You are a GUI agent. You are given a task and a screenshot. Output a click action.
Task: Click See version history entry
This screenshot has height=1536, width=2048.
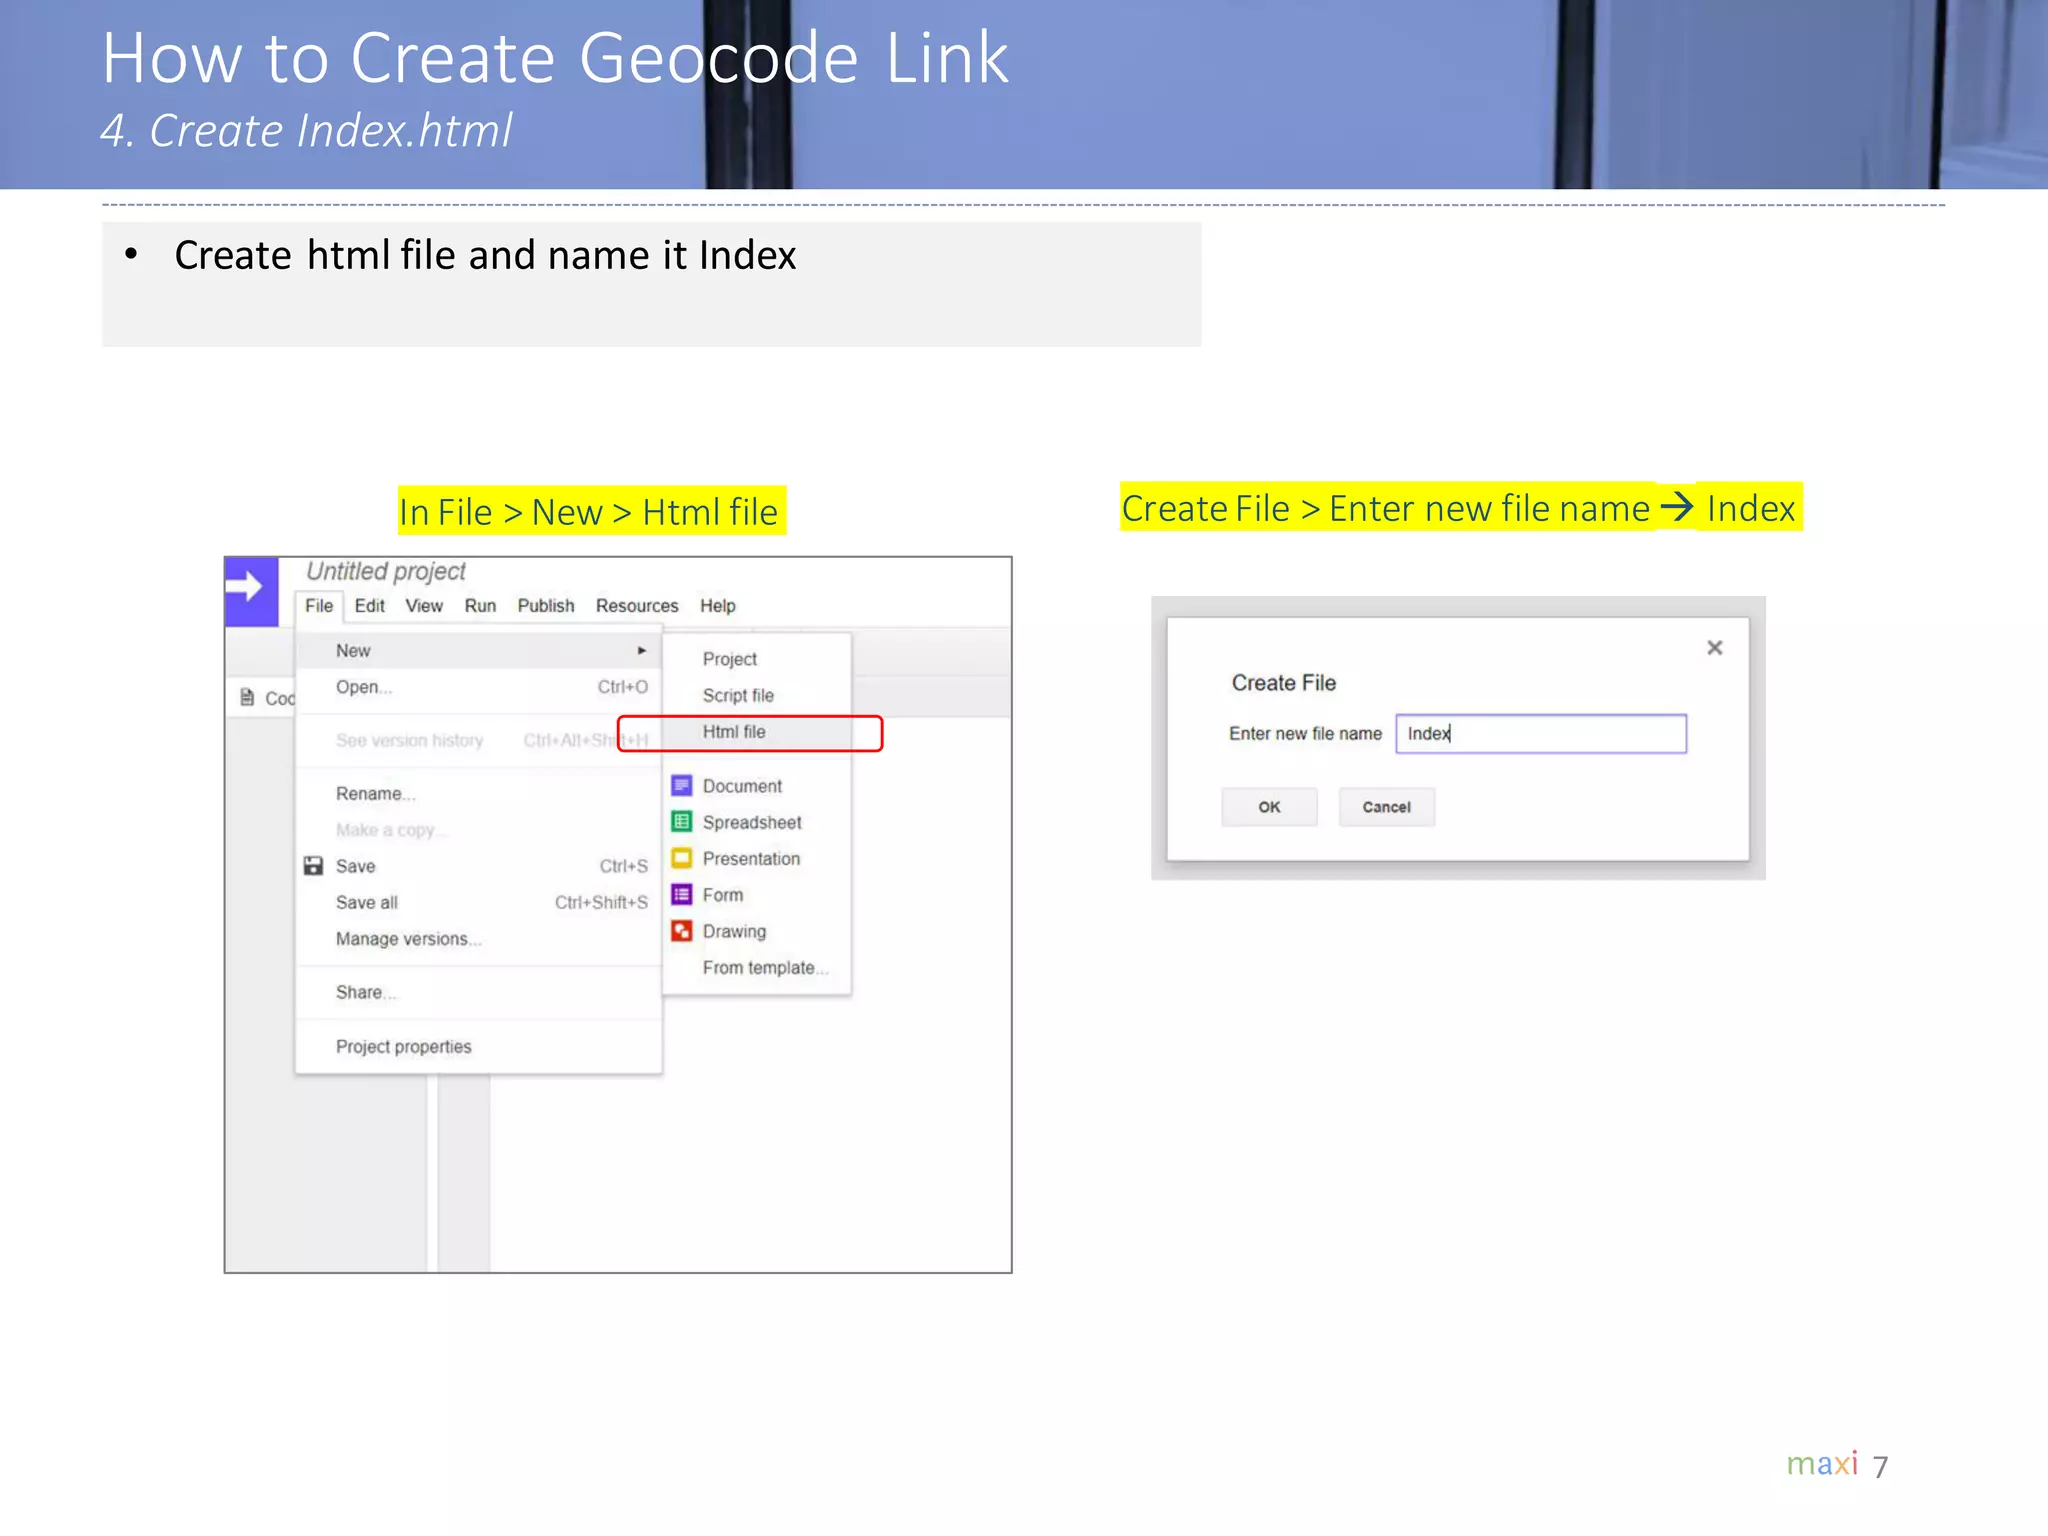tap(479, 740)
